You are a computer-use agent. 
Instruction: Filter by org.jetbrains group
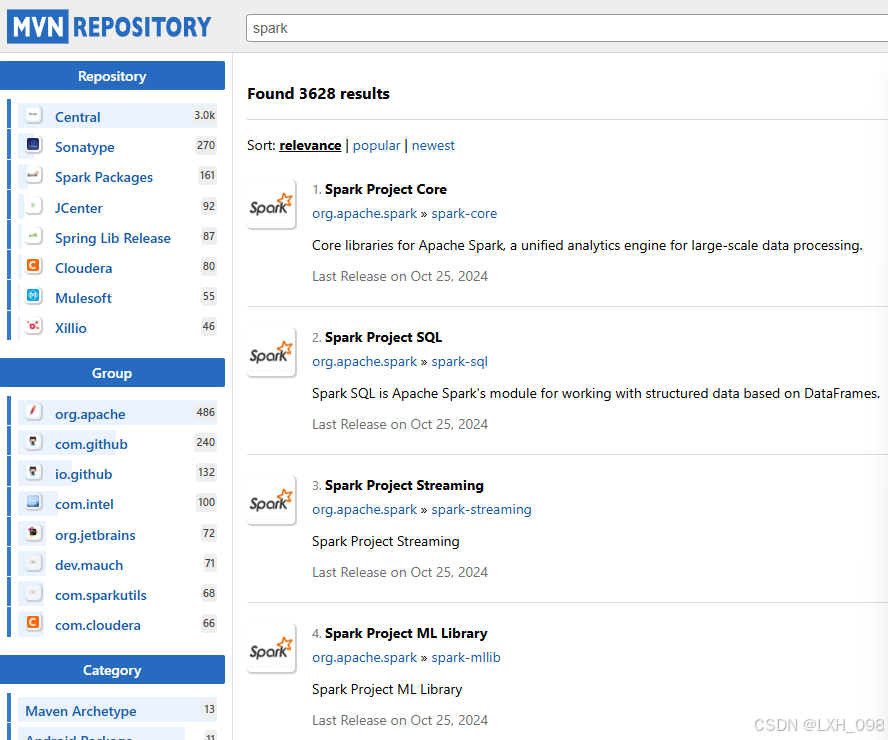95,535
